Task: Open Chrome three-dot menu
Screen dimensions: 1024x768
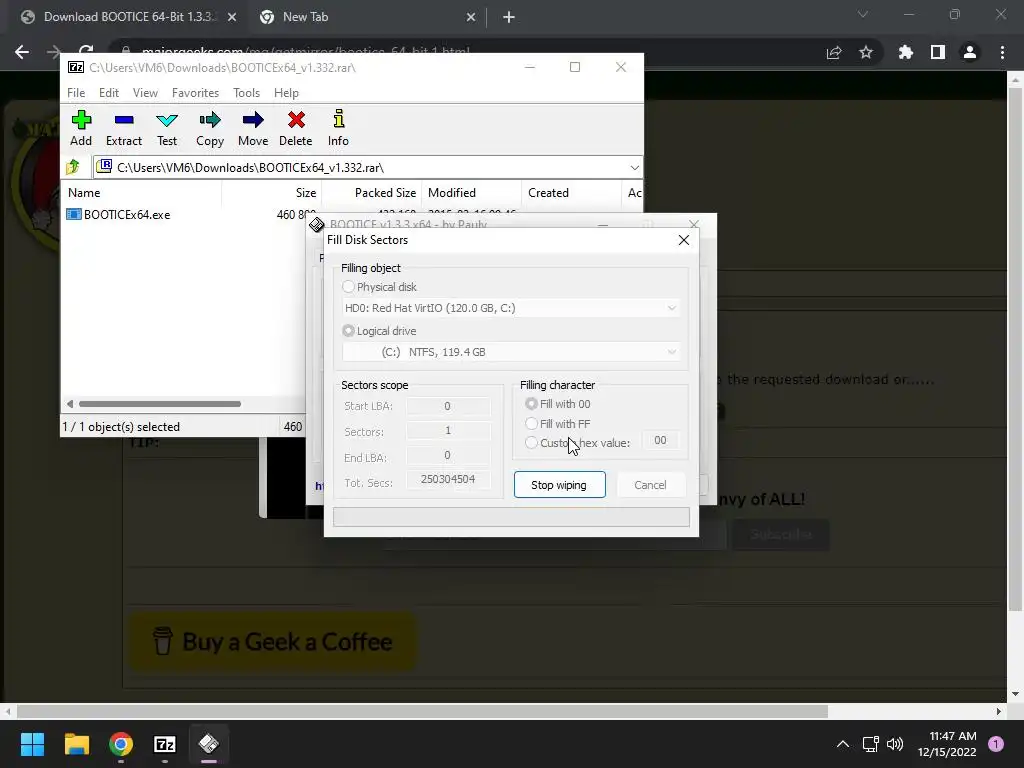Action: coord(1002,52)
